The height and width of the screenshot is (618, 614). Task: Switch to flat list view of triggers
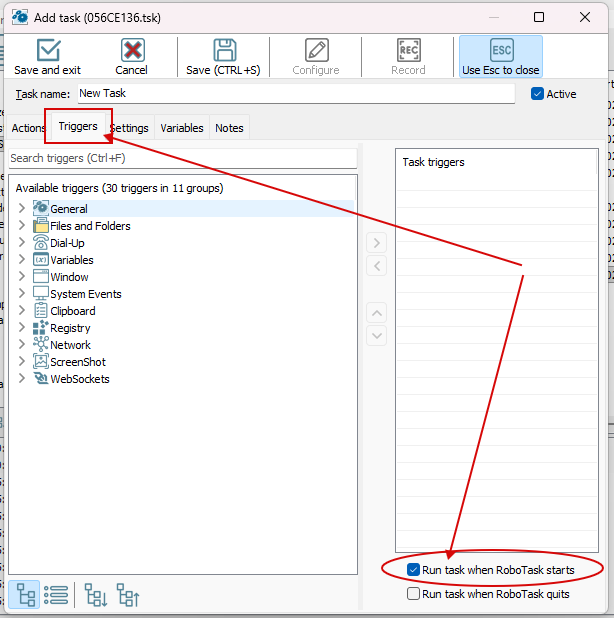[x=57, y=595]
